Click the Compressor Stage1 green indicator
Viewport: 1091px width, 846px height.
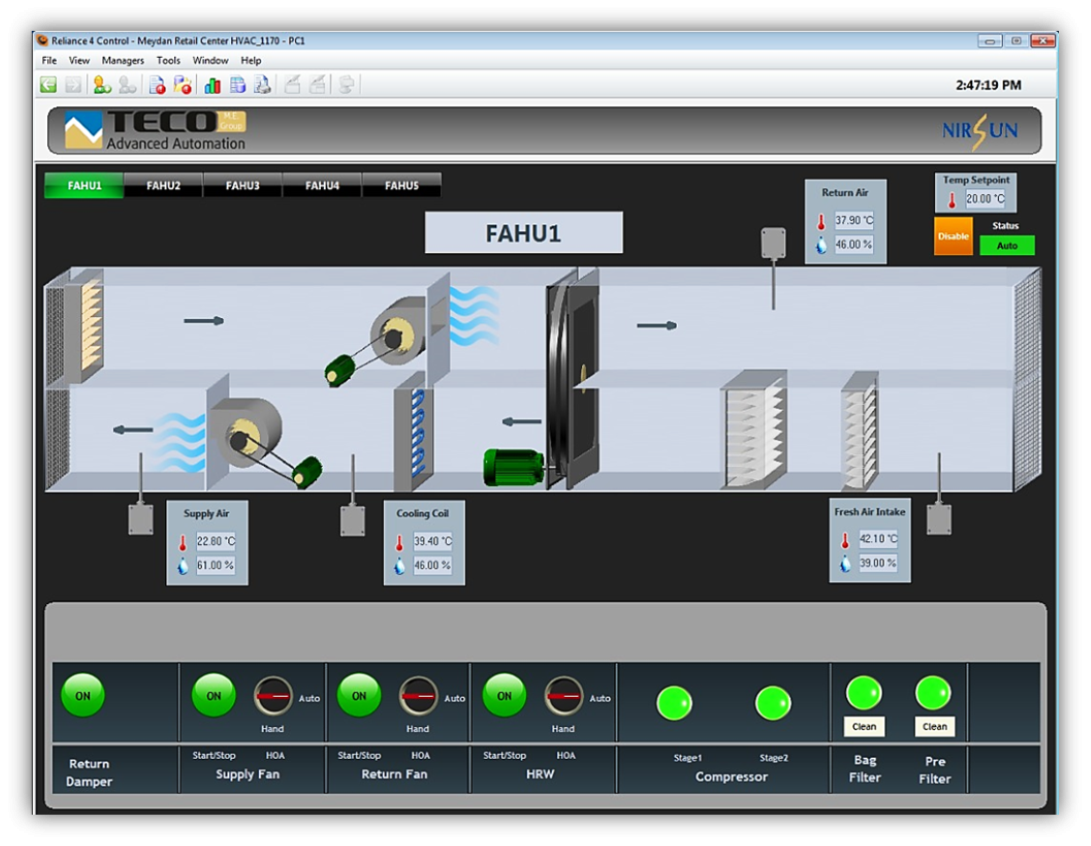(x=674, y=703)
